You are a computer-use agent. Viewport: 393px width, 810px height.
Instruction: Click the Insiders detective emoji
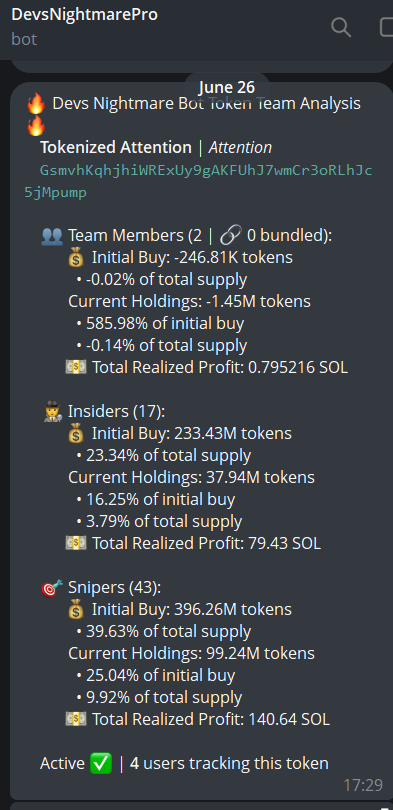(53, 412)
